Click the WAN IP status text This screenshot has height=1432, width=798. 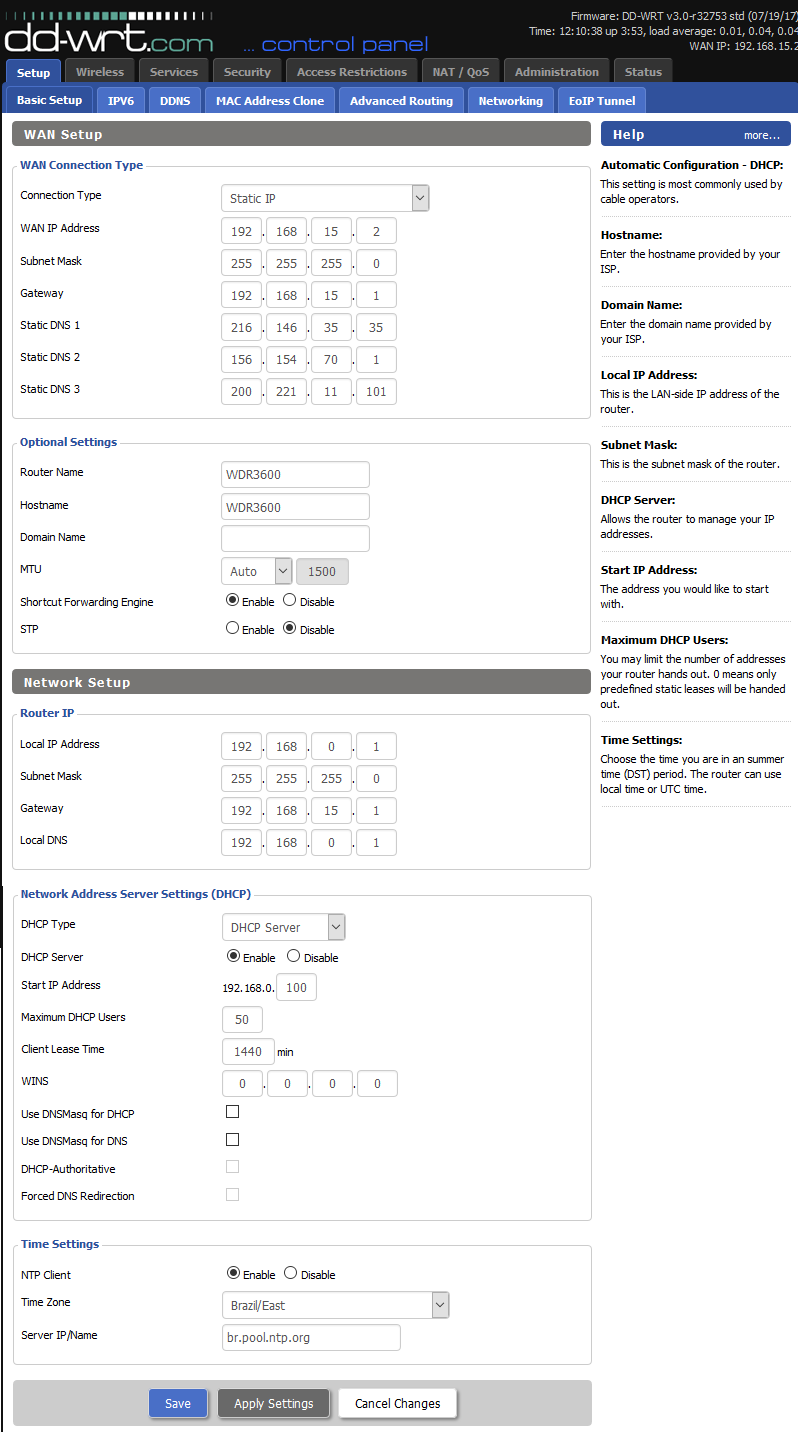pyautogui.click(x=744, y=46)
